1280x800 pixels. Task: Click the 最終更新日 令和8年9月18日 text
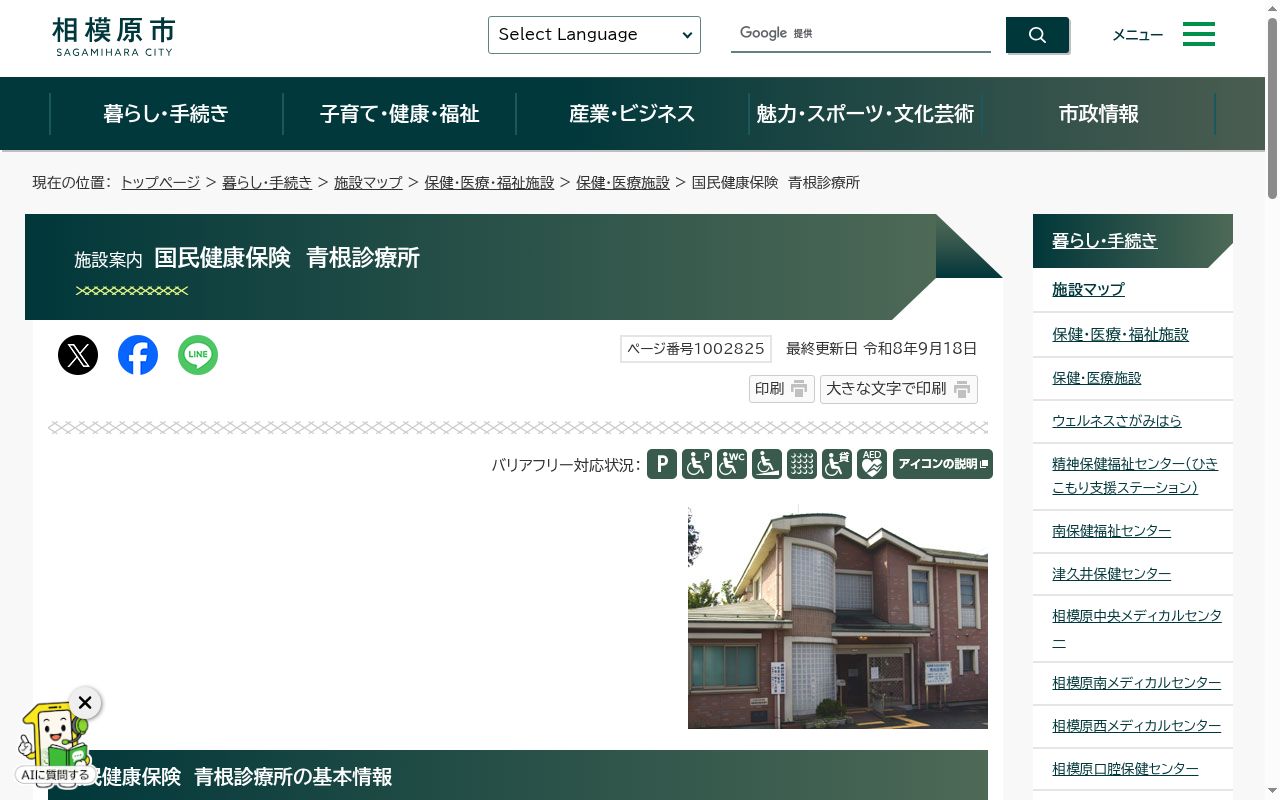(x=881, y=349)
